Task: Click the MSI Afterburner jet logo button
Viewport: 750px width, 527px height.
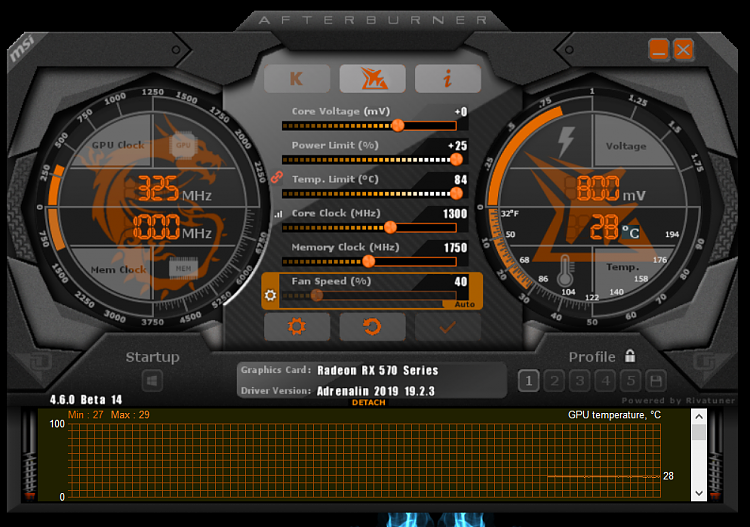Action: (373, 79)
